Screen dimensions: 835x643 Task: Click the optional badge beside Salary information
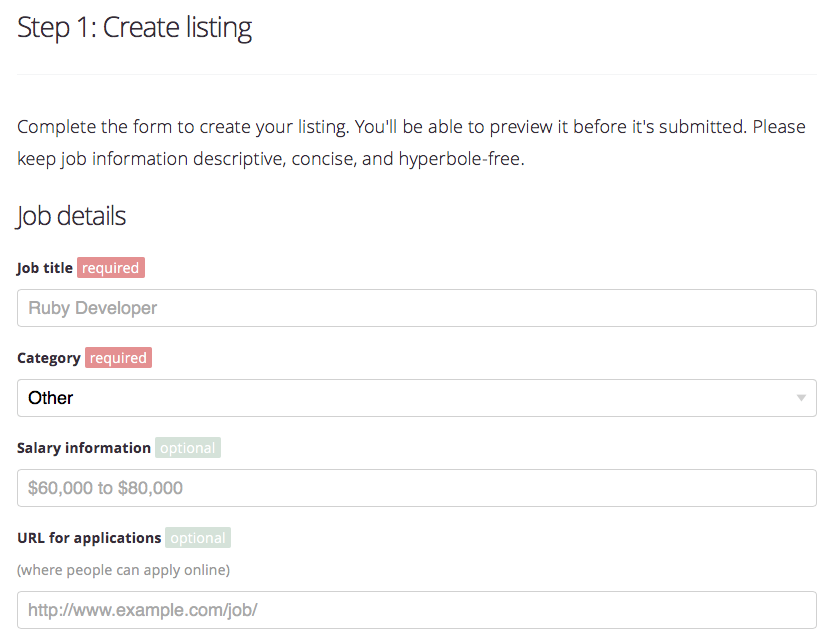(x=188, y=448)
